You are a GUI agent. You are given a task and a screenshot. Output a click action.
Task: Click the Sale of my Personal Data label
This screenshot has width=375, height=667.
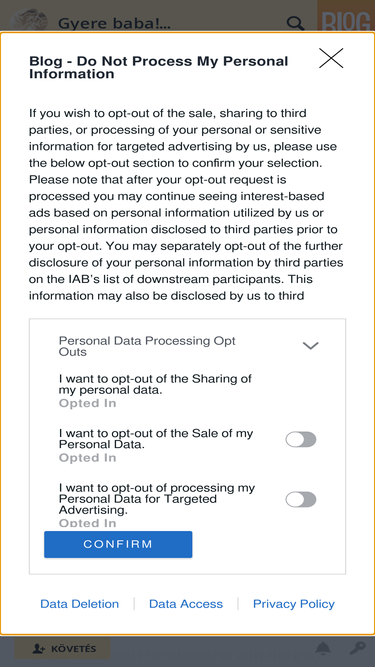(156, 439)
